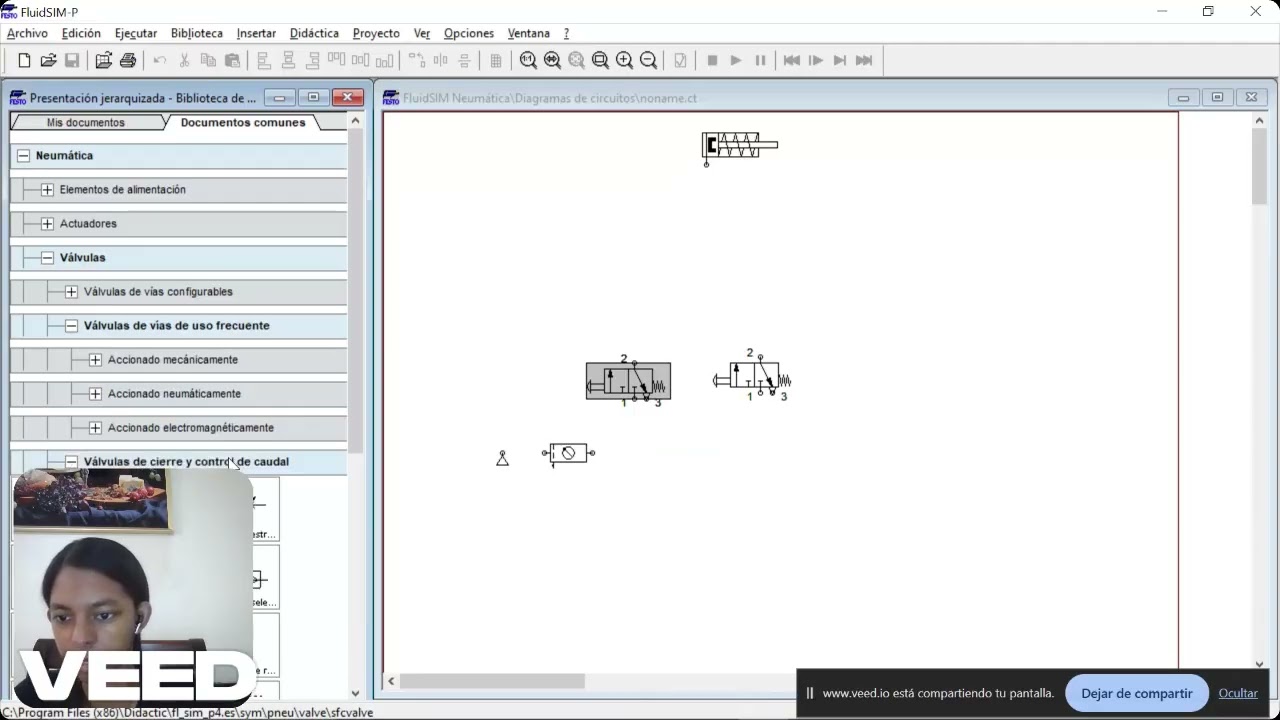Select the compressed air supply triangle
1280x720 pixels.
[x=502, y=458]
